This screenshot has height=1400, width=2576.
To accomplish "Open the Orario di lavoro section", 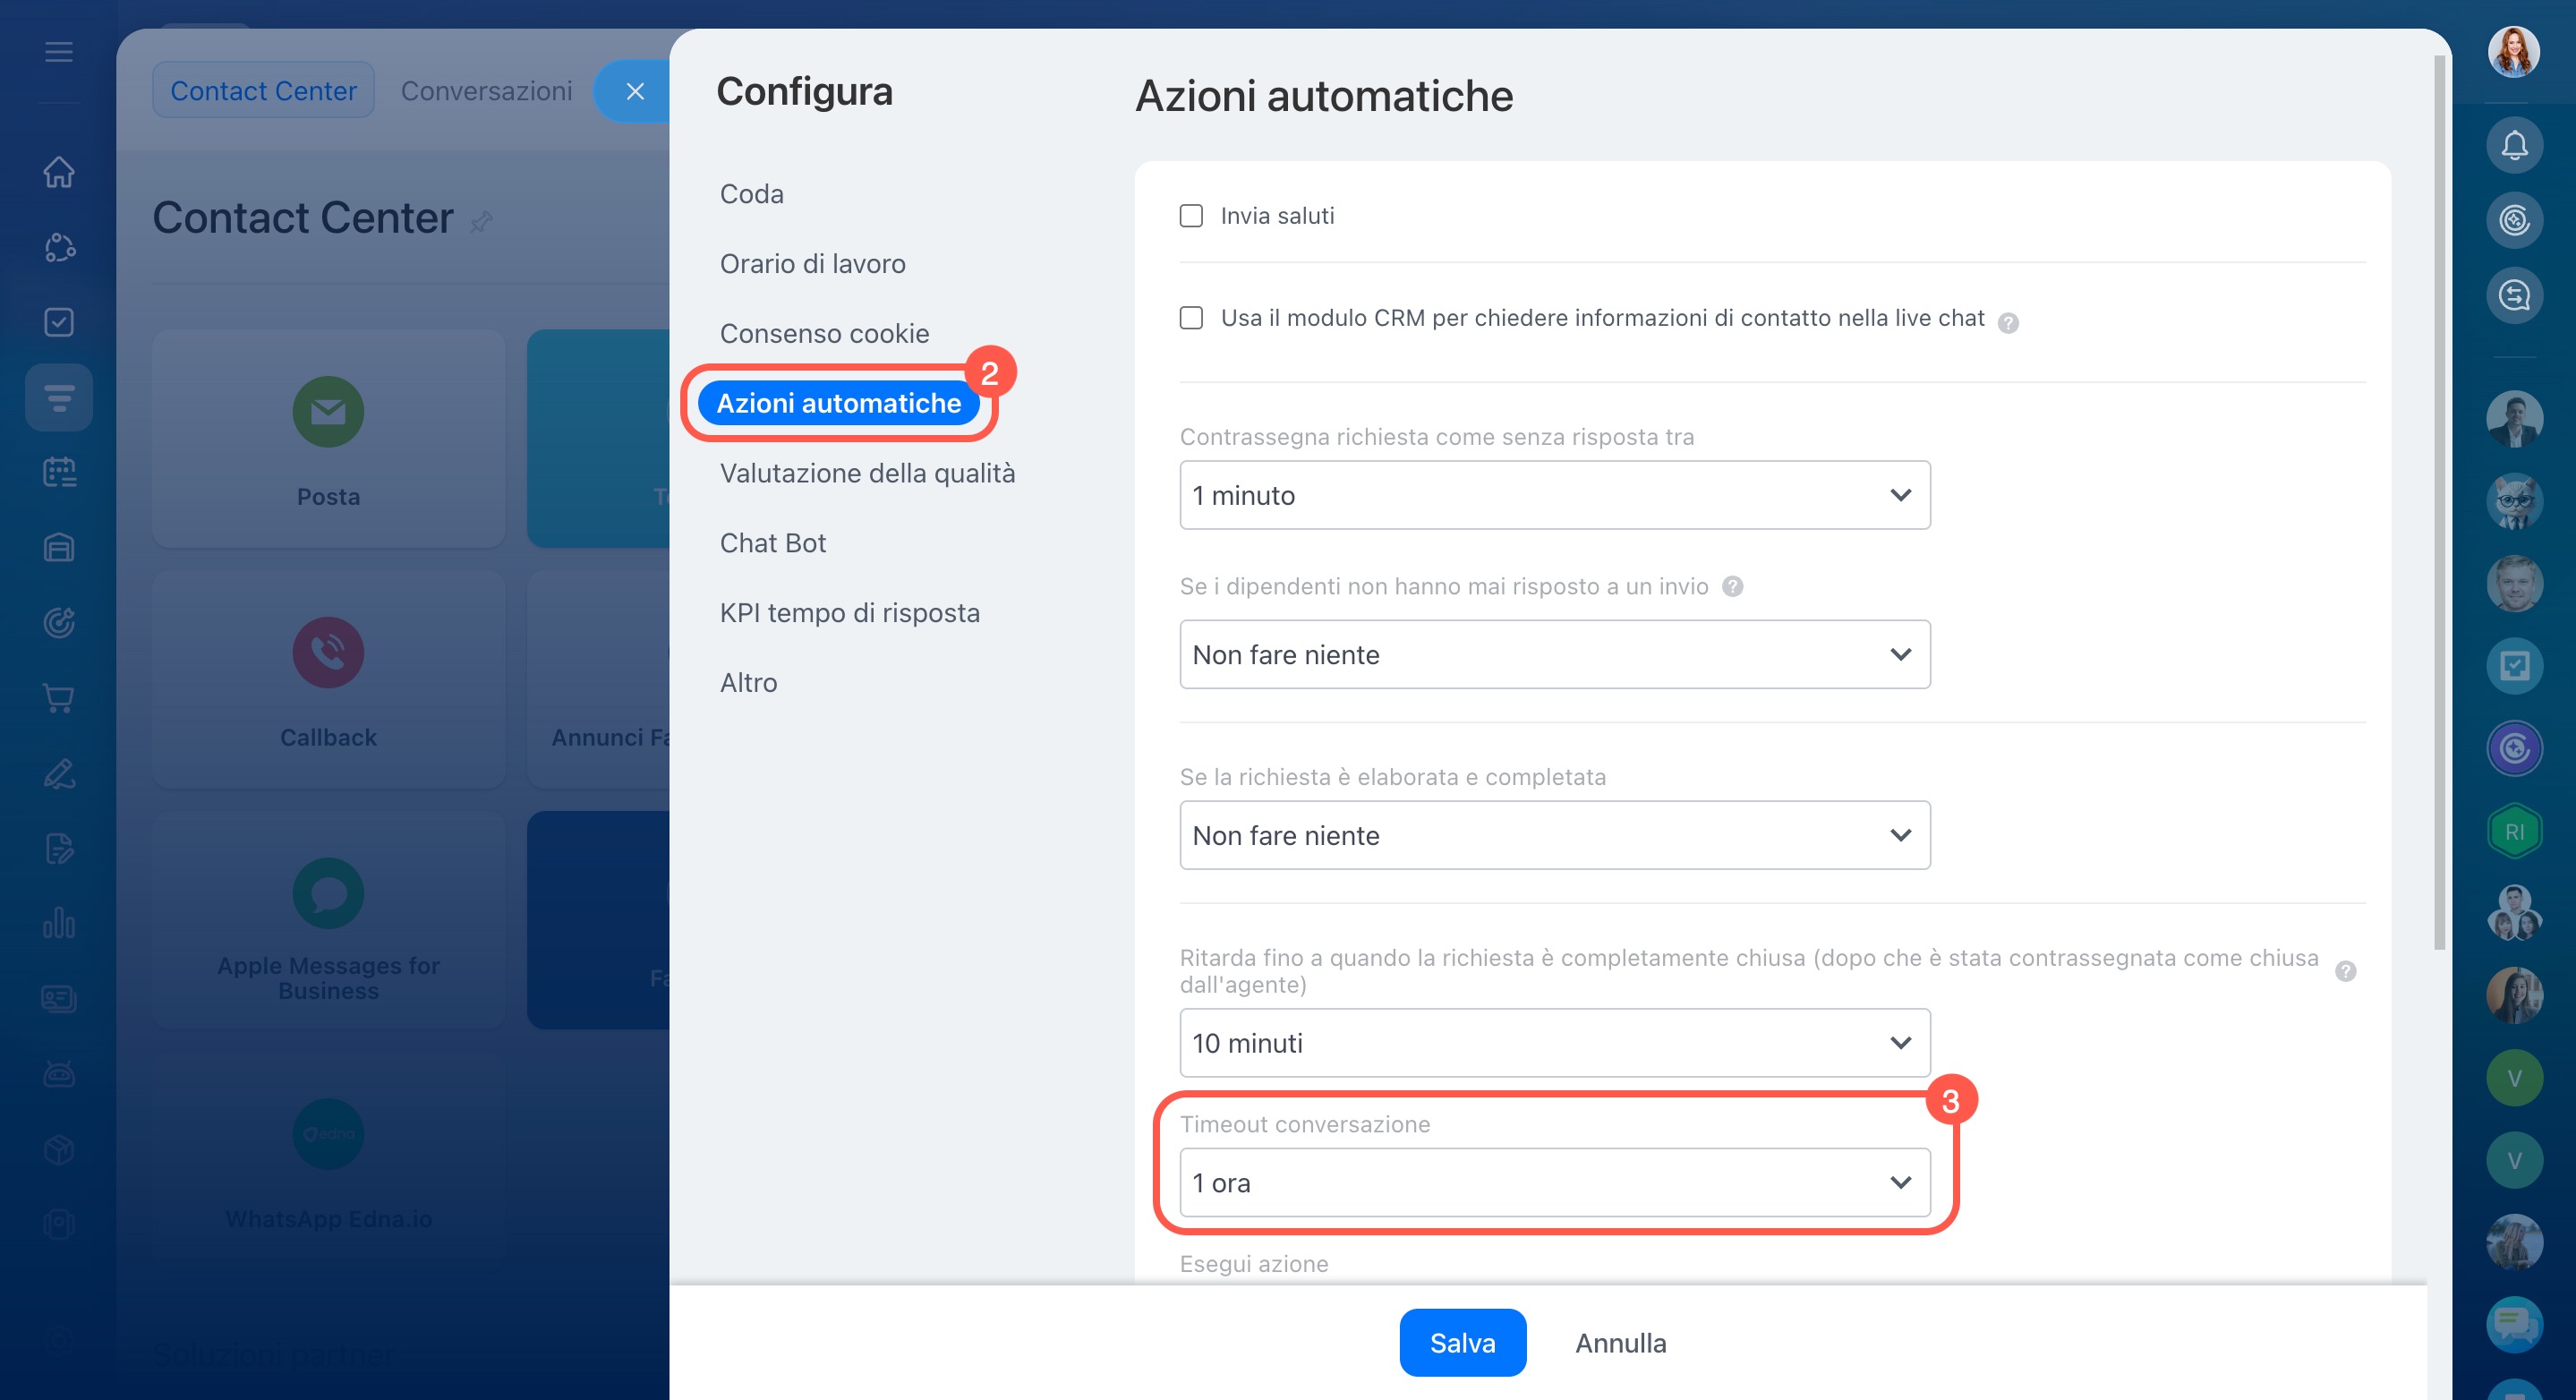I will point(812,264).
